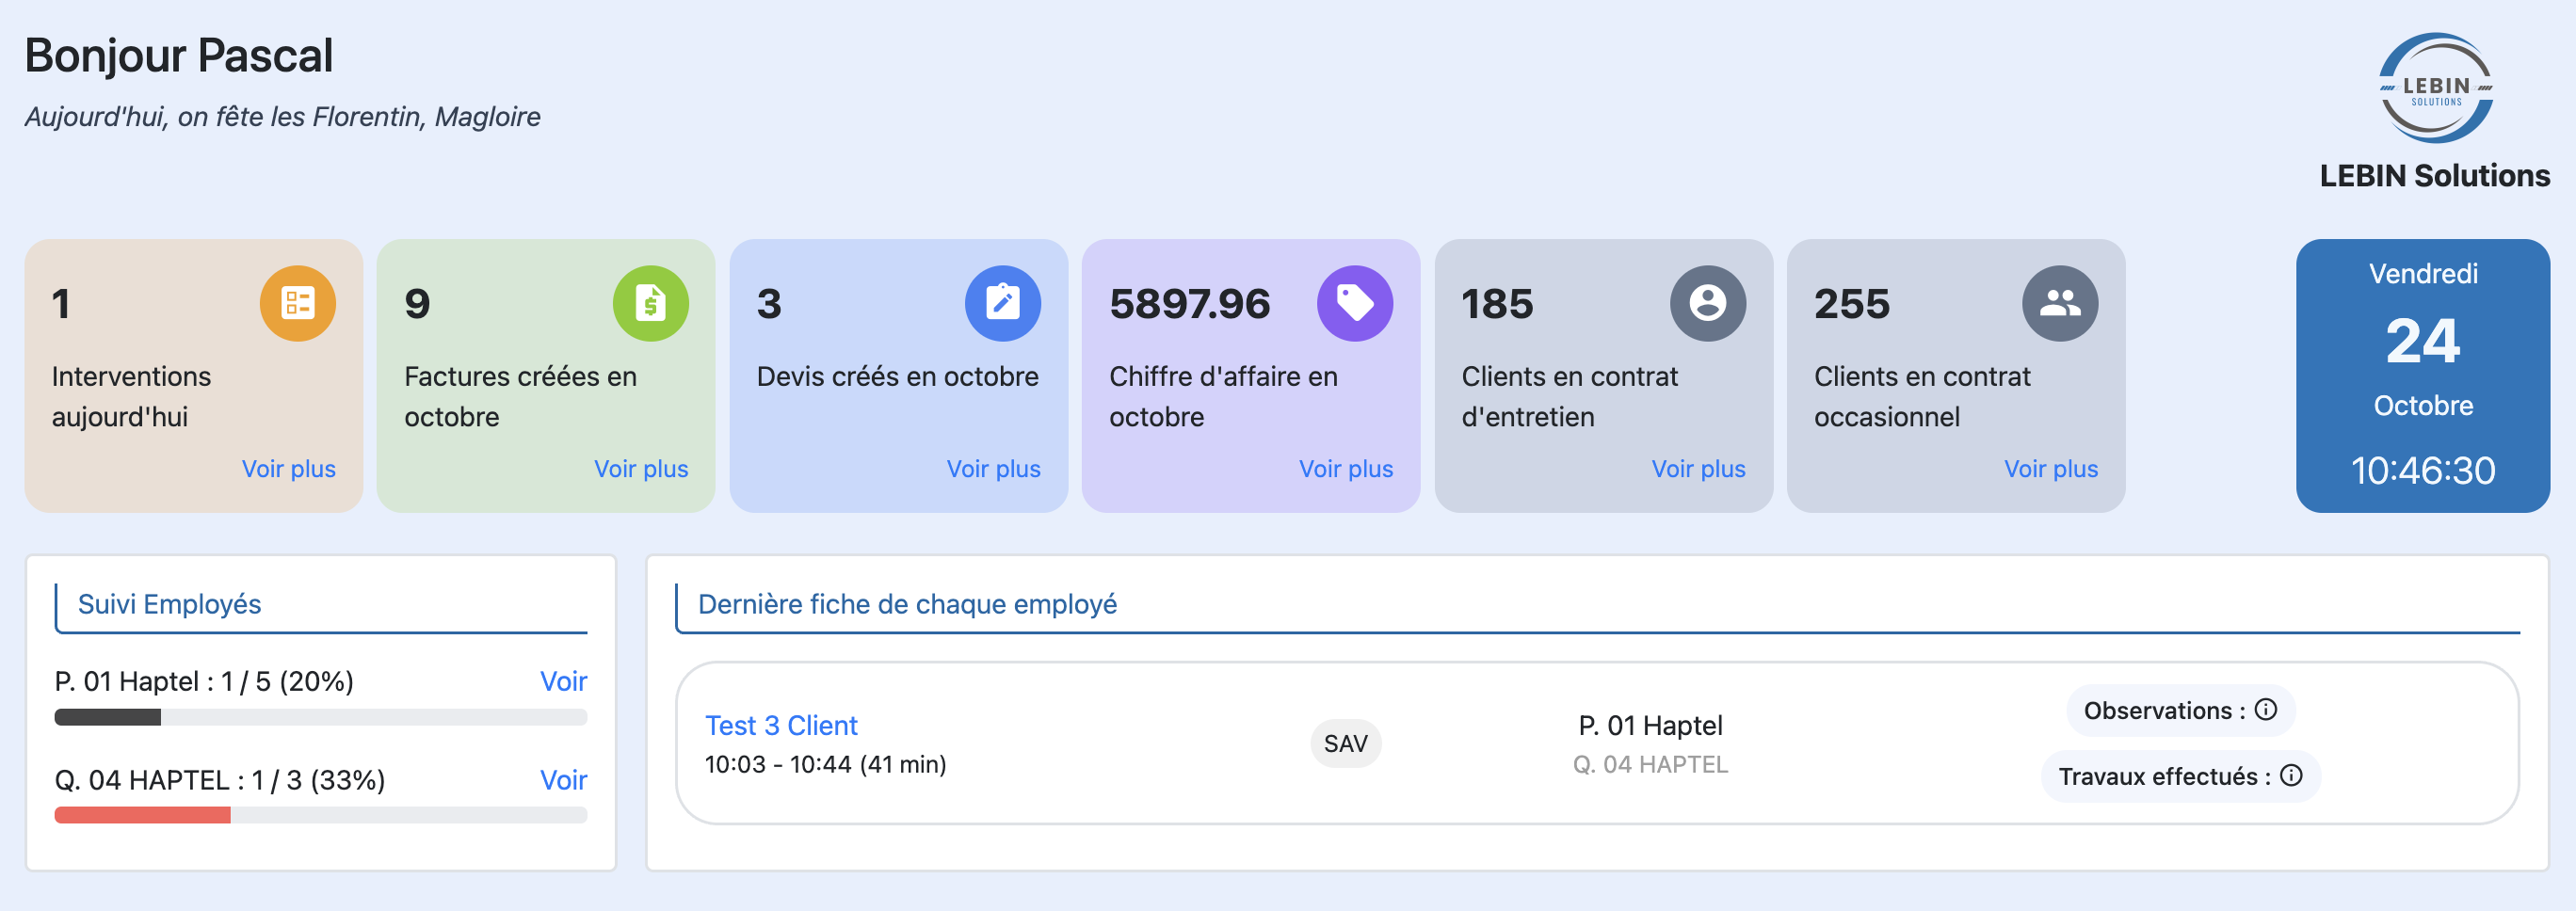This screenshot has width=2576, height=911.
Task: Click the maintenance contract client avatar icon
Action: tap(1707, 303)
